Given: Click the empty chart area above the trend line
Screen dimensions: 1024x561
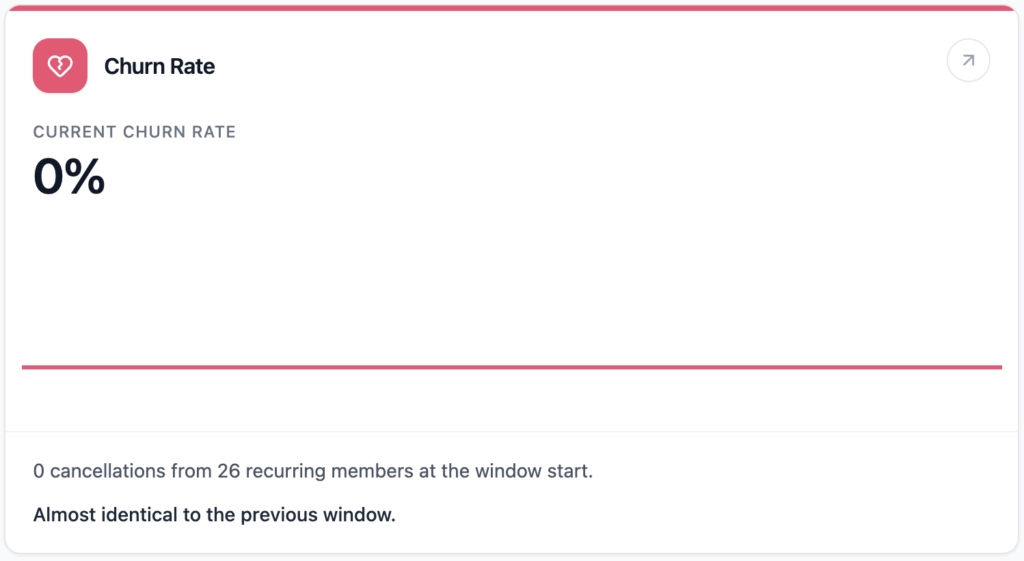Looking at the screenshot, I should pos(512,280).
